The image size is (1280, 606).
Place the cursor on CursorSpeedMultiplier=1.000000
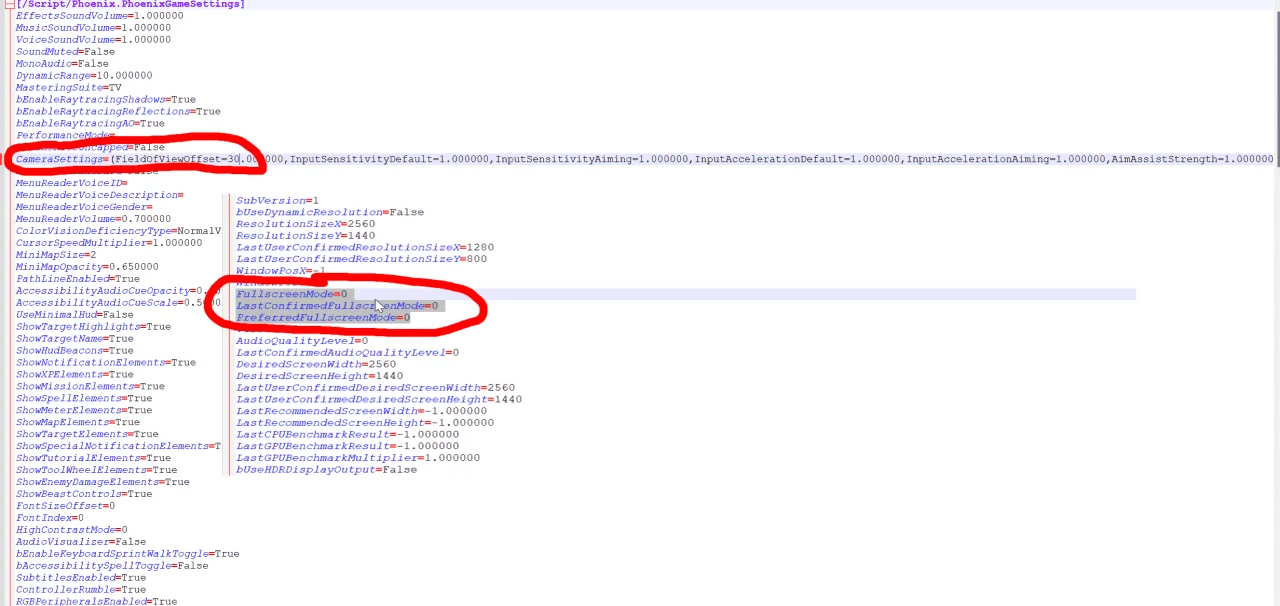click(109, 244)
